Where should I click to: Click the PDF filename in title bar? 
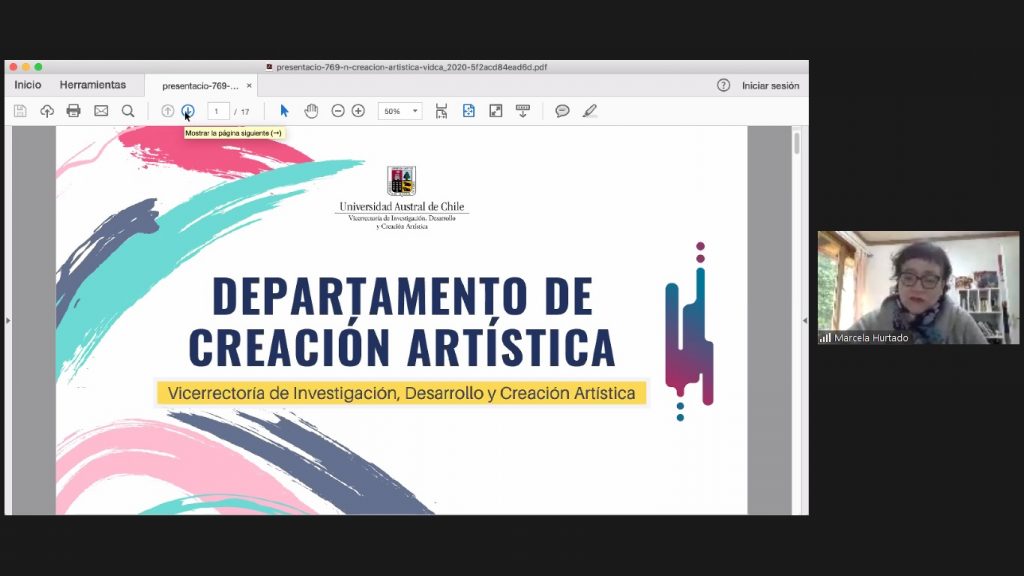pyautogui.click(x=411, y=67)
